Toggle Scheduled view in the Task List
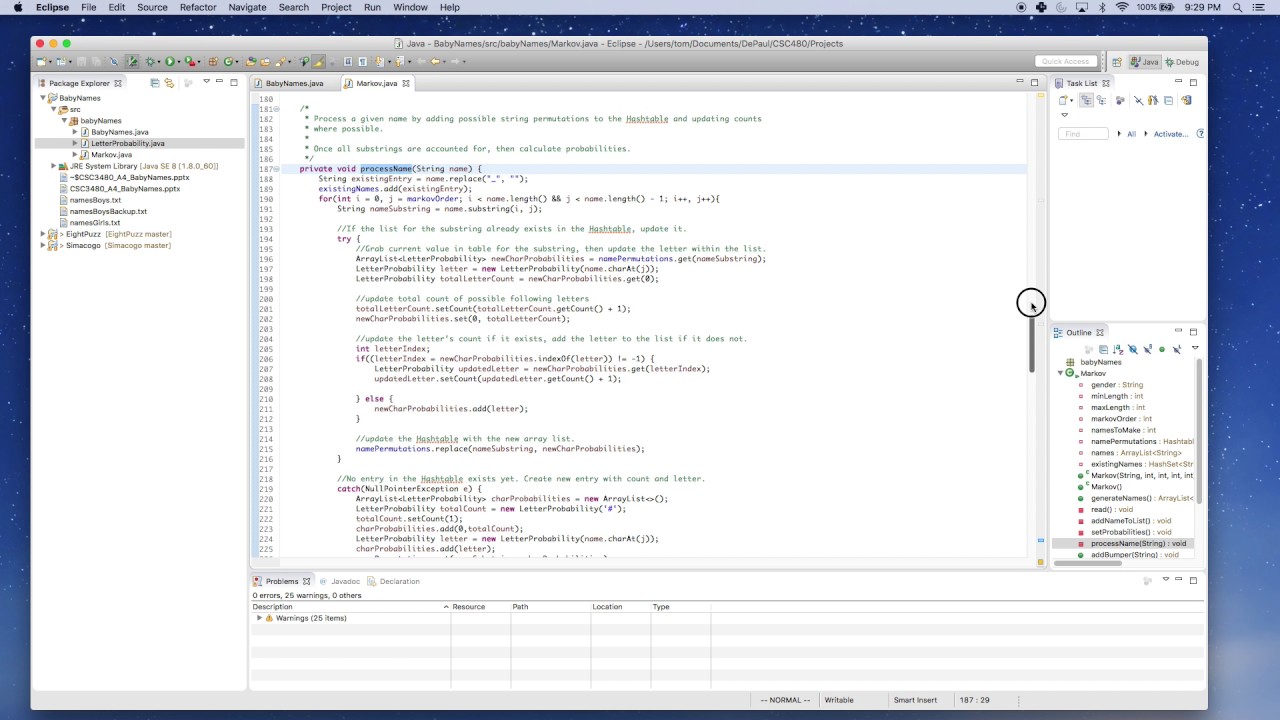The image size is (1280, 720). tap(1101, 100)
